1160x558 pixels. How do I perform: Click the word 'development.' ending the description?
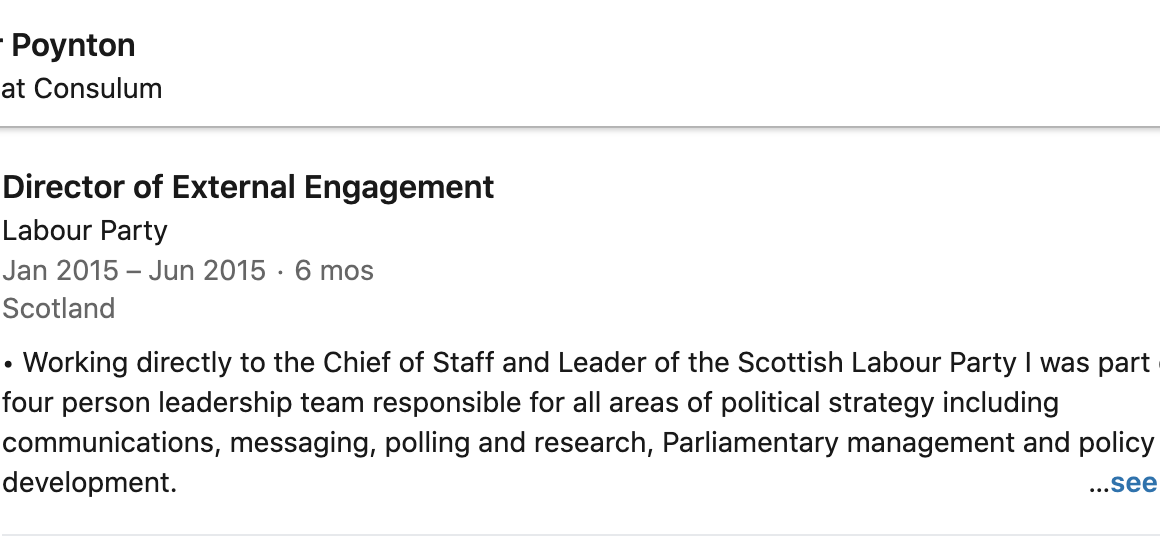point(89,483)
